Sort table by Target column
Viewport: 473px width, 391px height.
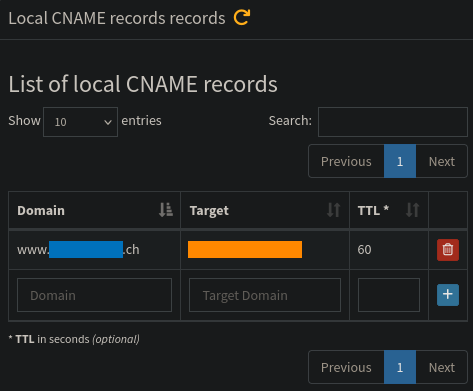[x=265, y=210]
